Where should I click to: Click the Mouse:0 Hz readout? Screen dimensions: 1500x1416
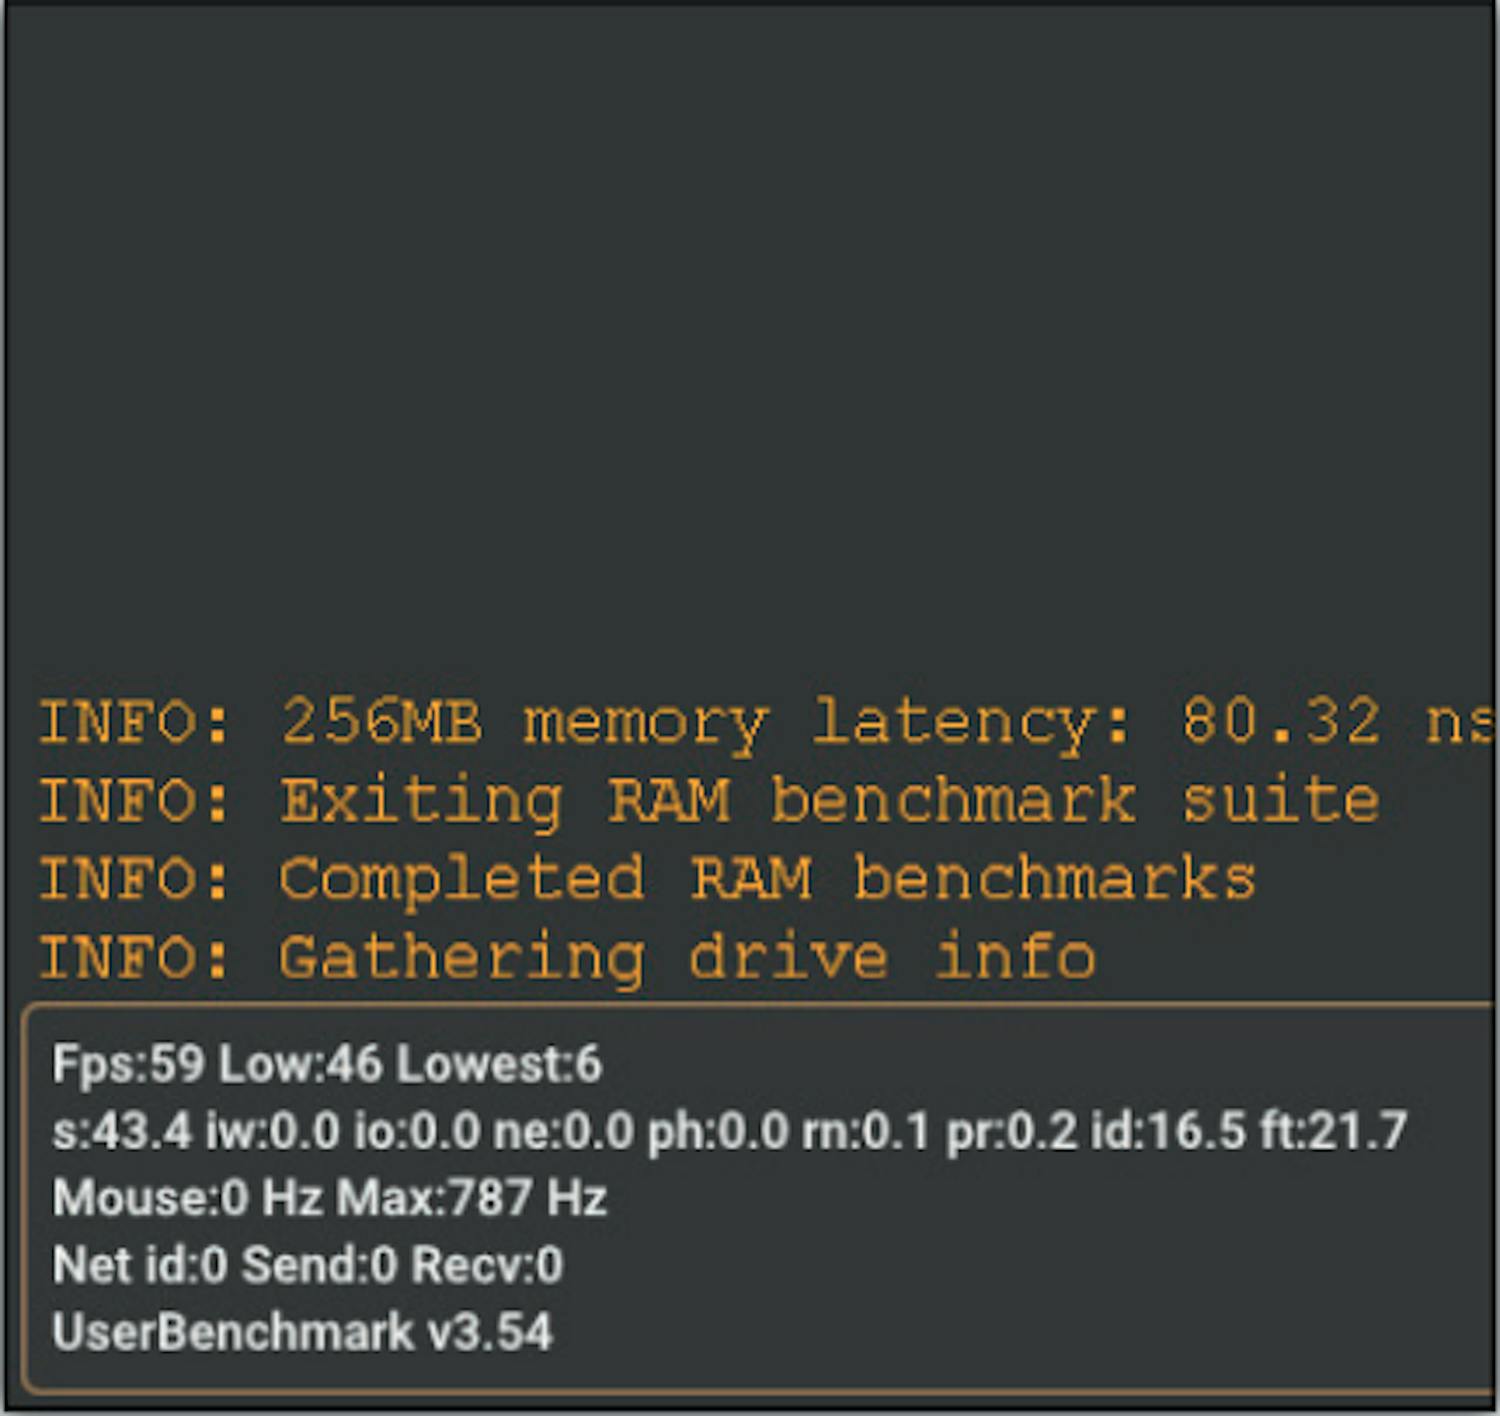[186, 1198]
